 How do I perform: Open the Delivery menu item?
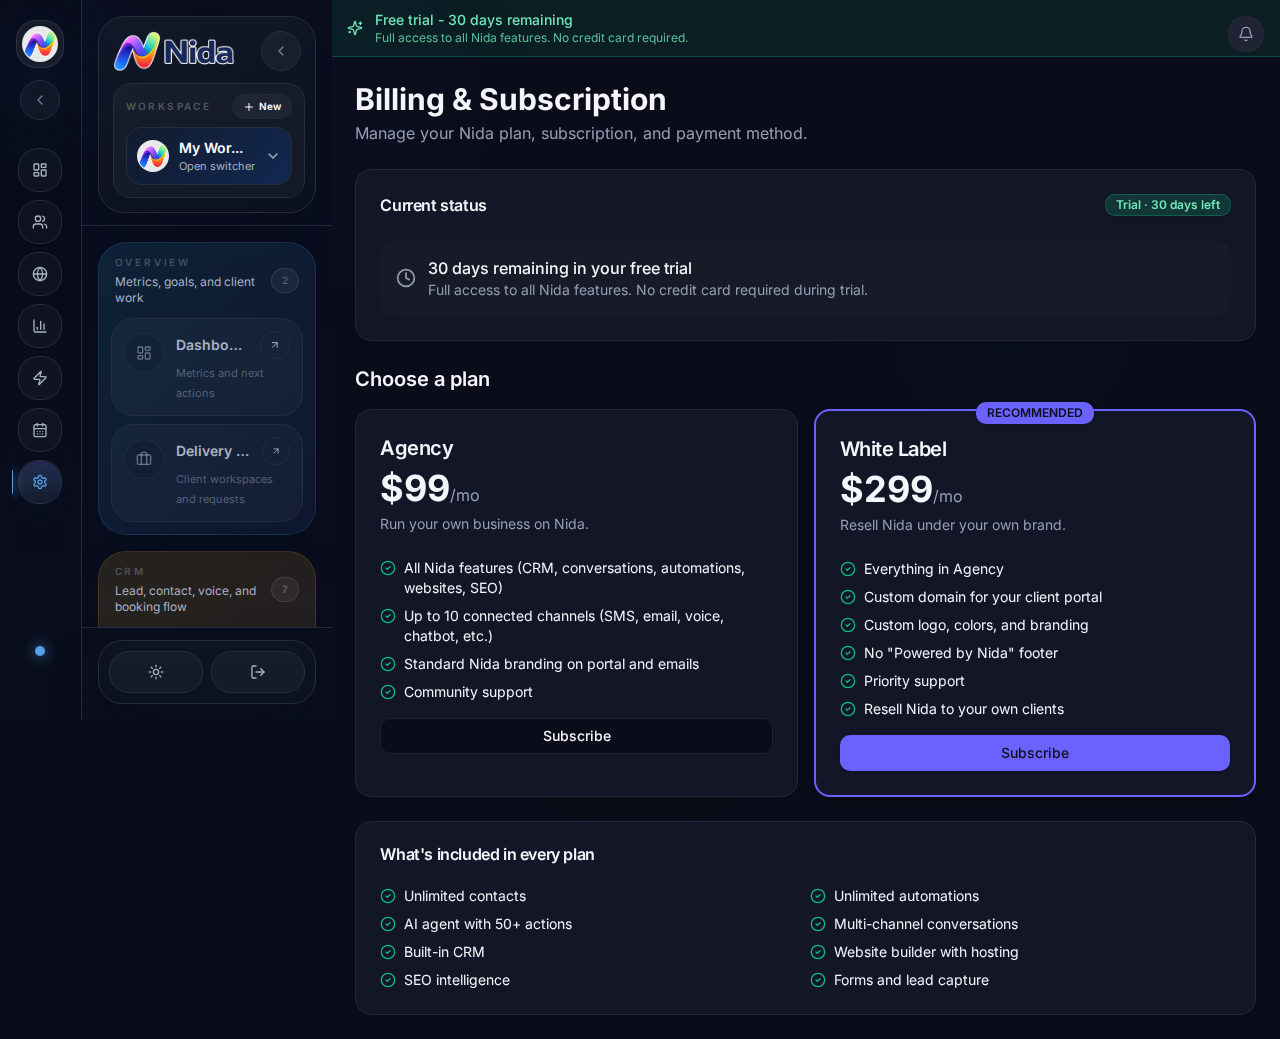tap(207, 473)
